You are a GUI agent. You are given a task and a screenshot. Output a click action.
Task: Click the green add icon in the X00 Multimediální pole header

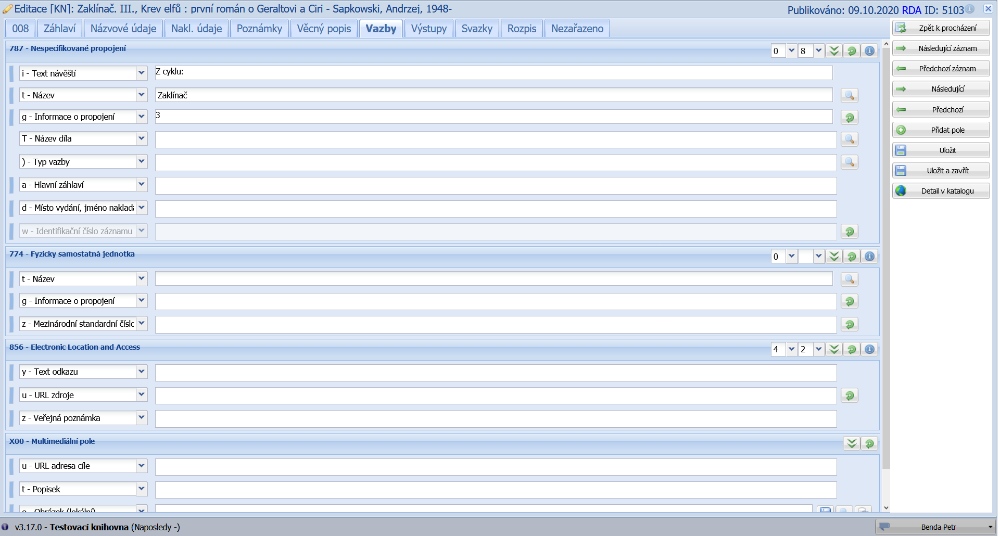[x=869, y=443]
